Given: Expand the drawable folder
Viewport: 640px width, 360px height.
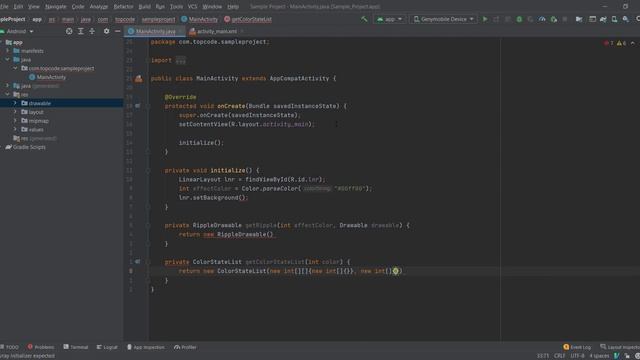Looking at the screenshot, I should pyautogui.click(x=15, y=103).
